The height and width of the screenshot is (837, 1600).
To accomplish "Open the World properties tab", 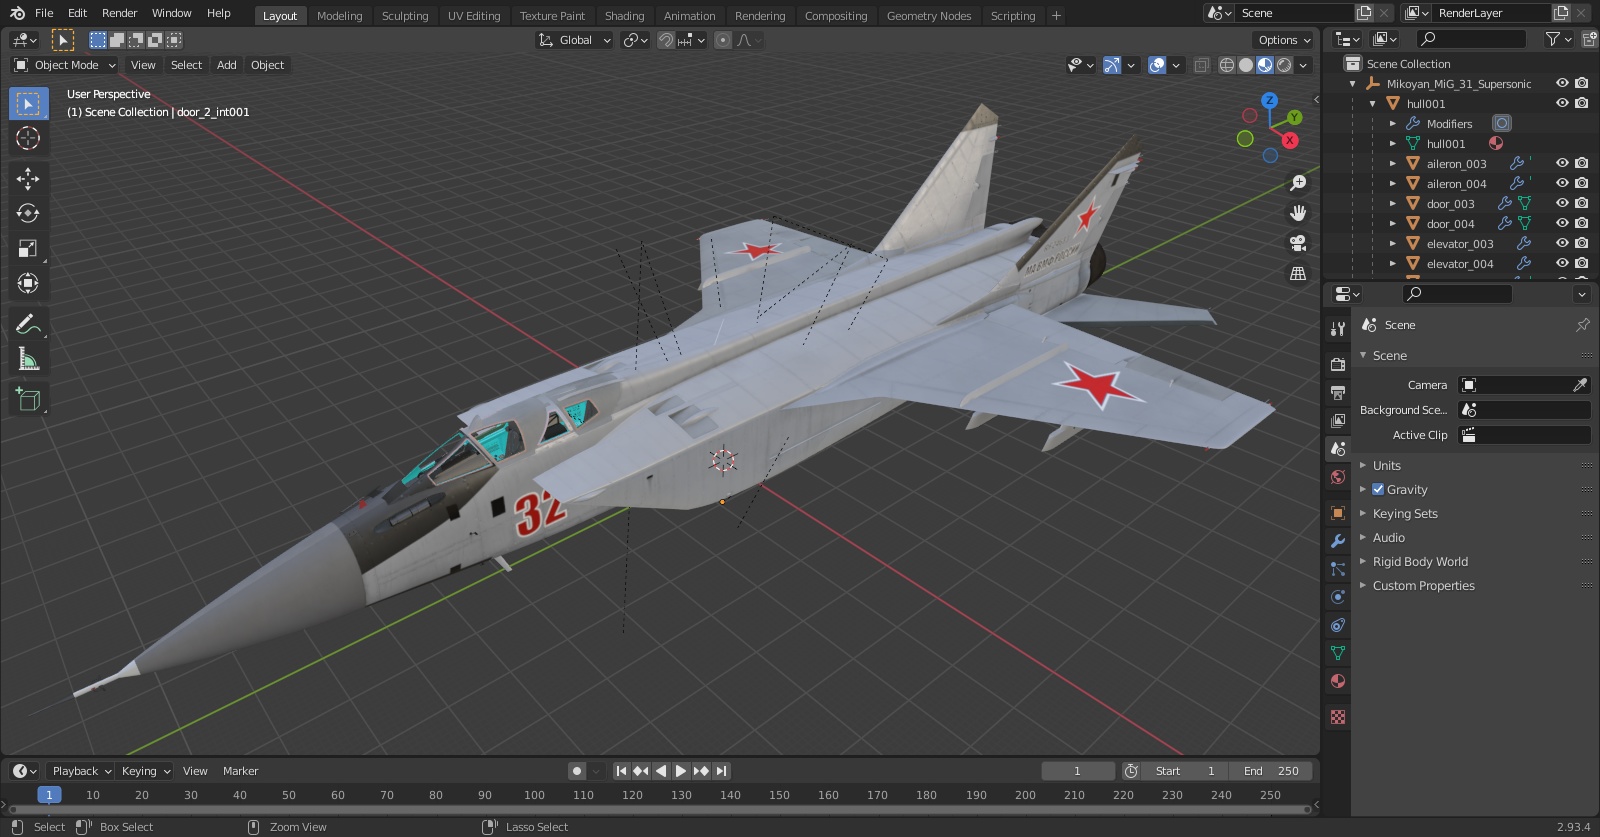I will click(x=1338, y=477).
